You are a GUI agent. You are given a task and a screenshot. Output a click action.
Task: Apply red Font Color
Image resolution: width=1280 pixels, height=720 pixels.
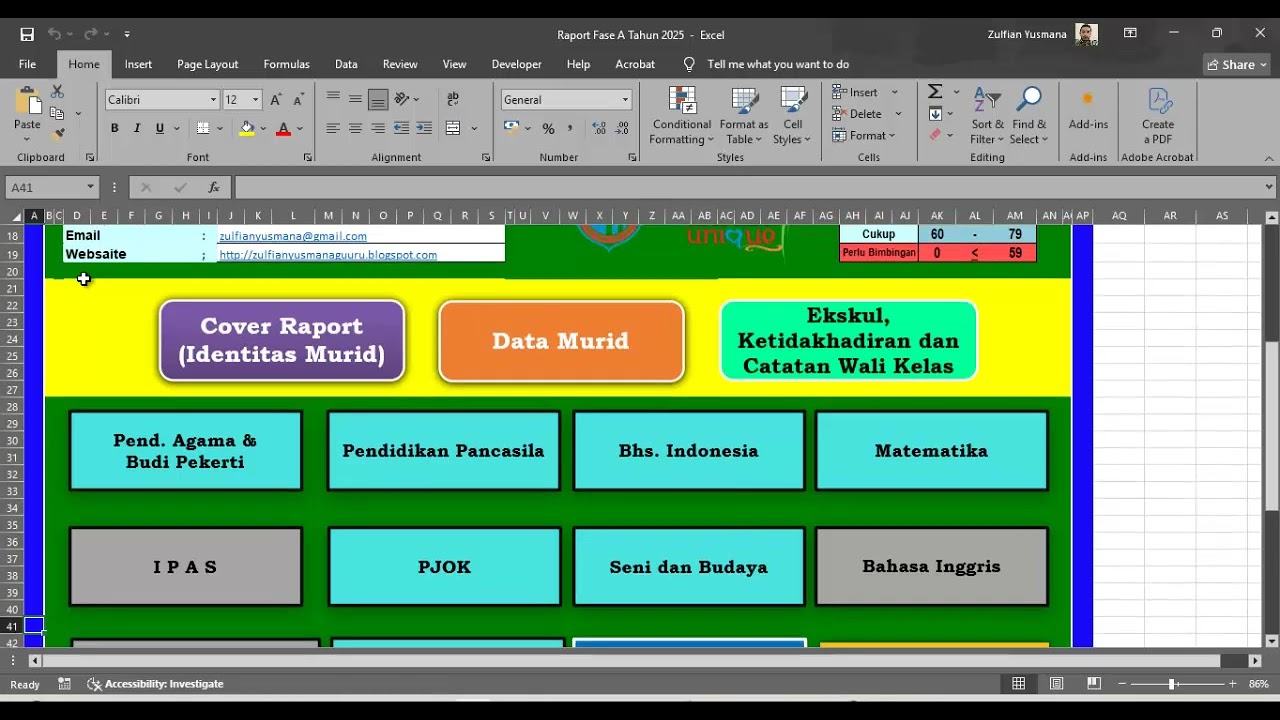click(283, 128)
